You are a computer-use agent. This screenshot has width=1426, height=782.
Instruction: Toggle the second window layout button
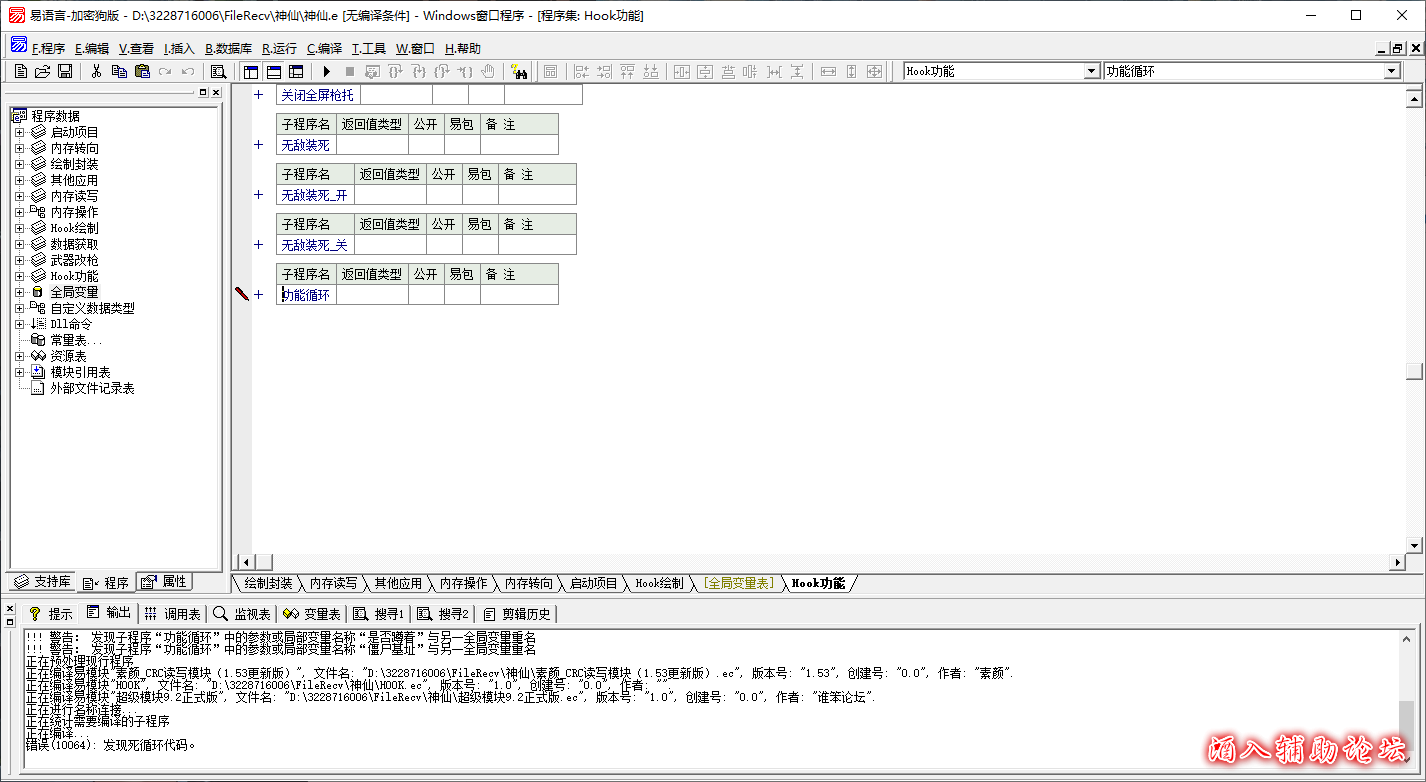coord(273,71)
